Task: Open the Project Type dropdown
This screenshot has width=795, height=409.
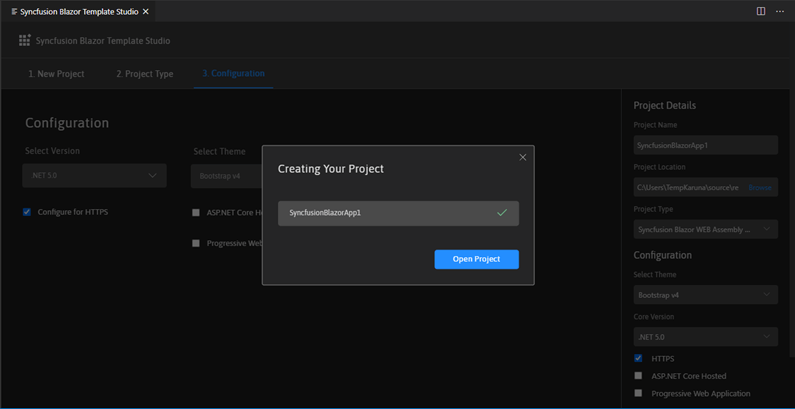Action: [x=705, y=229]
